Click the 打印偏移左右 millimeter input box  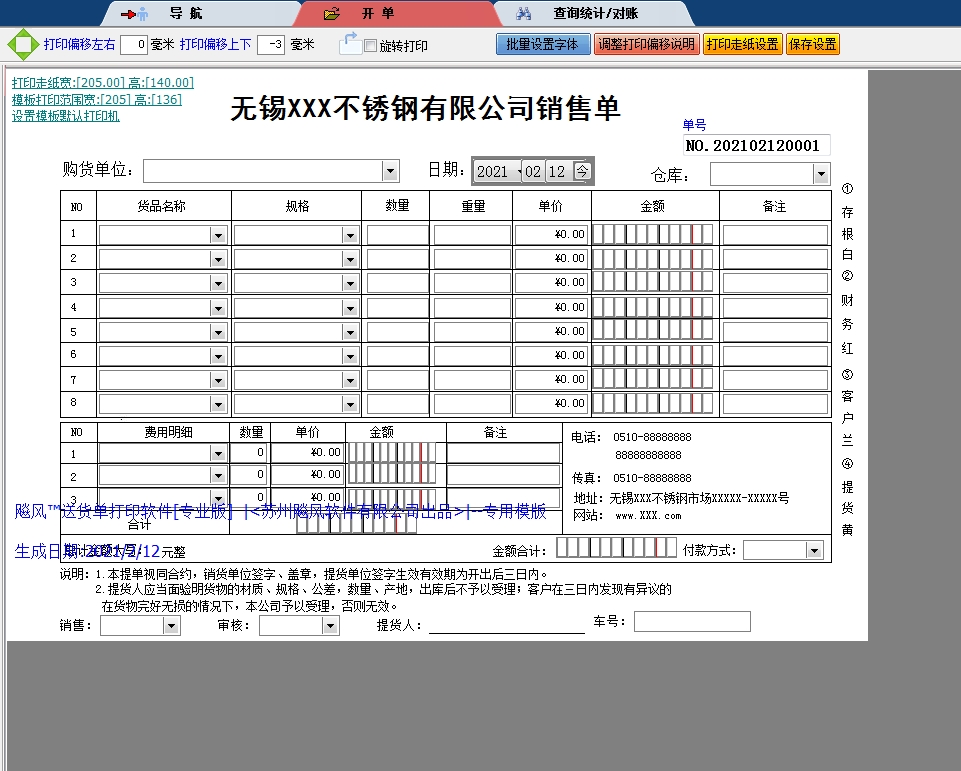[x=133, y=45]
